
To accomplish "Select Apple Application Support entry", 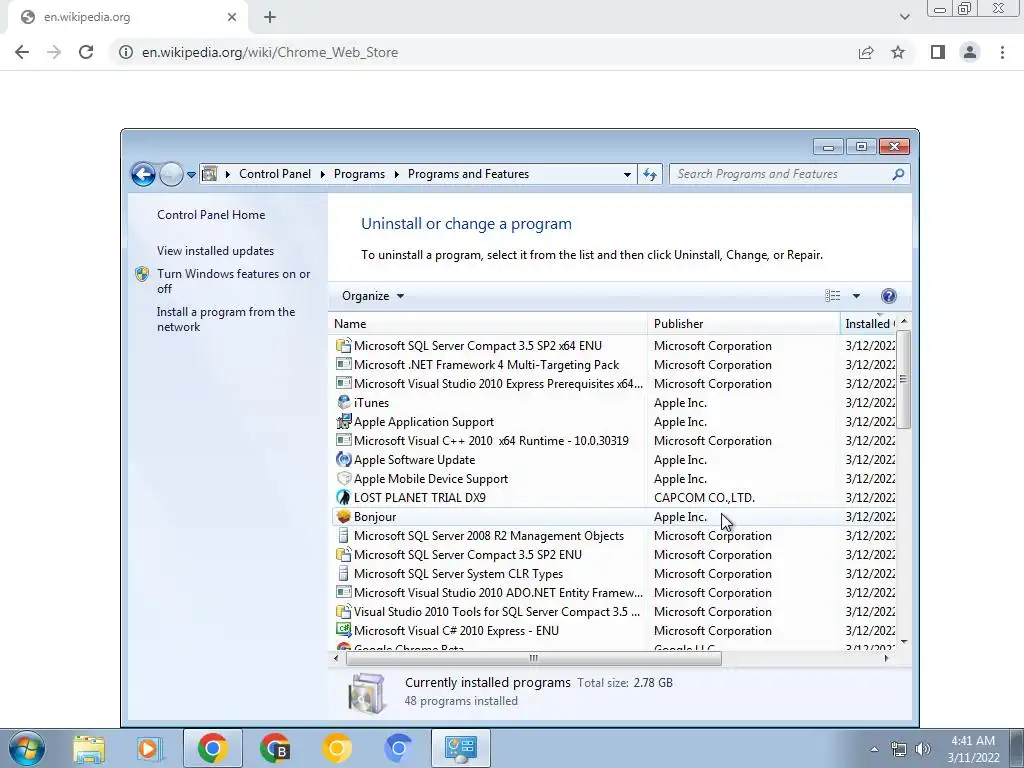I will click(614, 422).
